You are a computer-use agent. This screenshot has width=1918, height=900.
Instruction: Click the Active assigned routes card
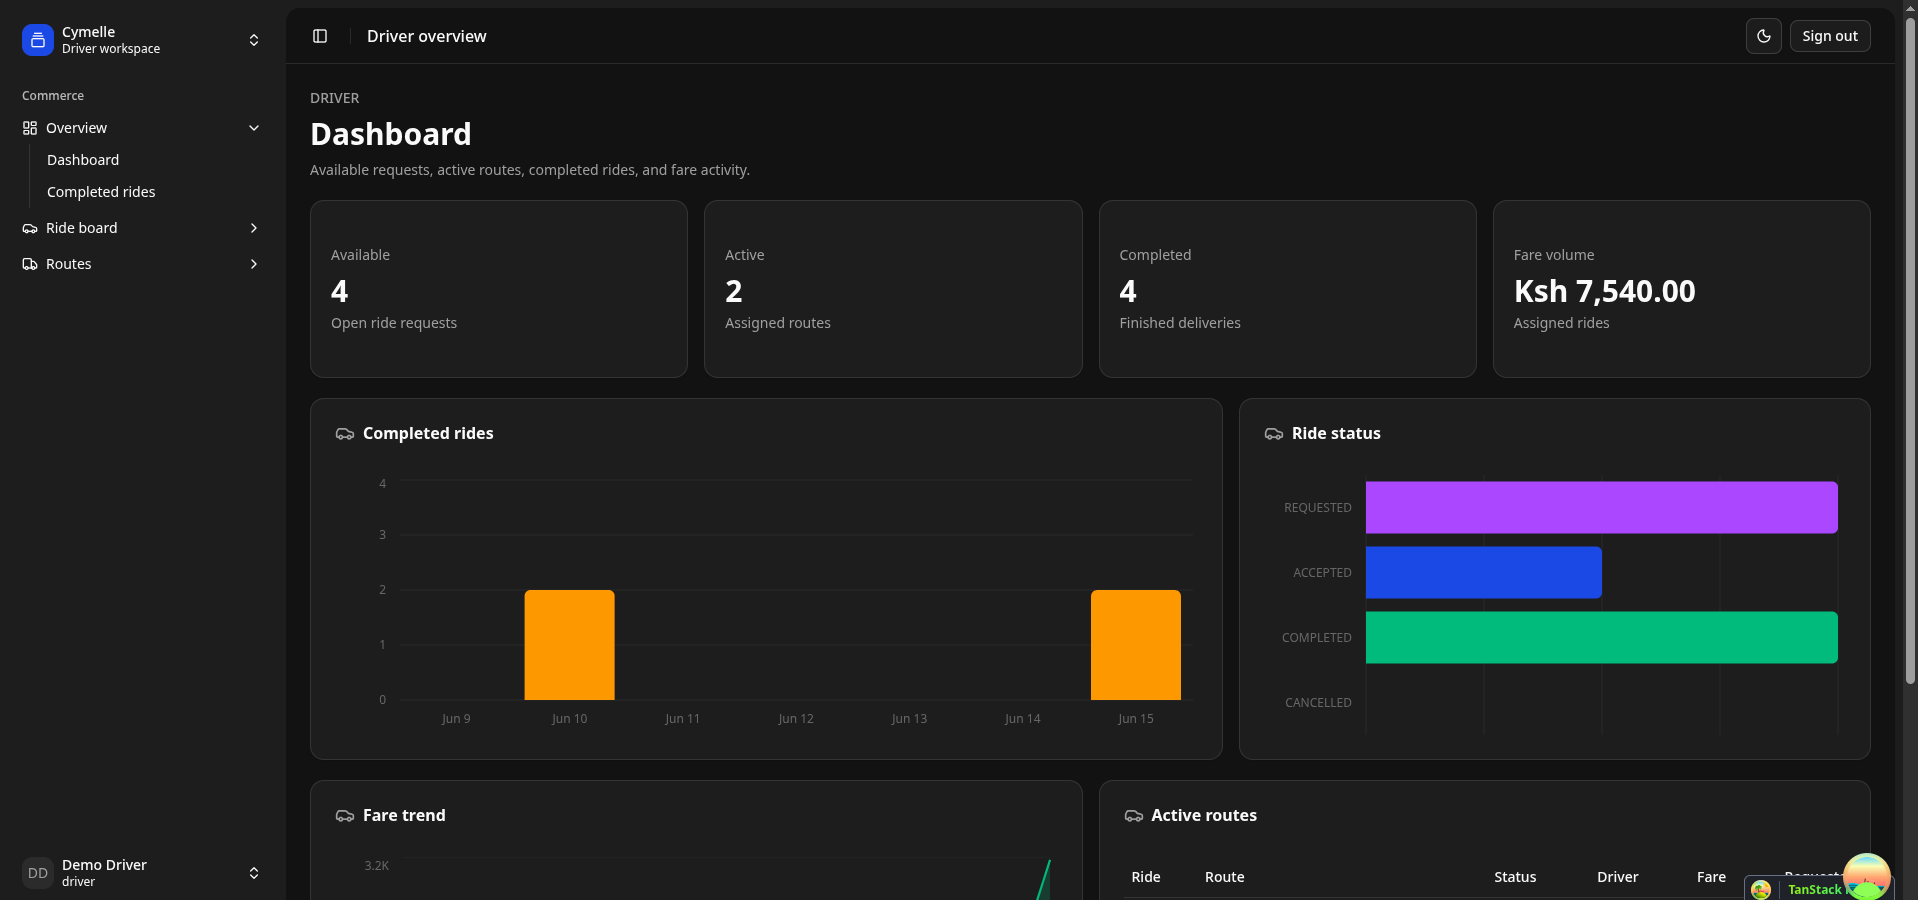click(x=893, y=289)
